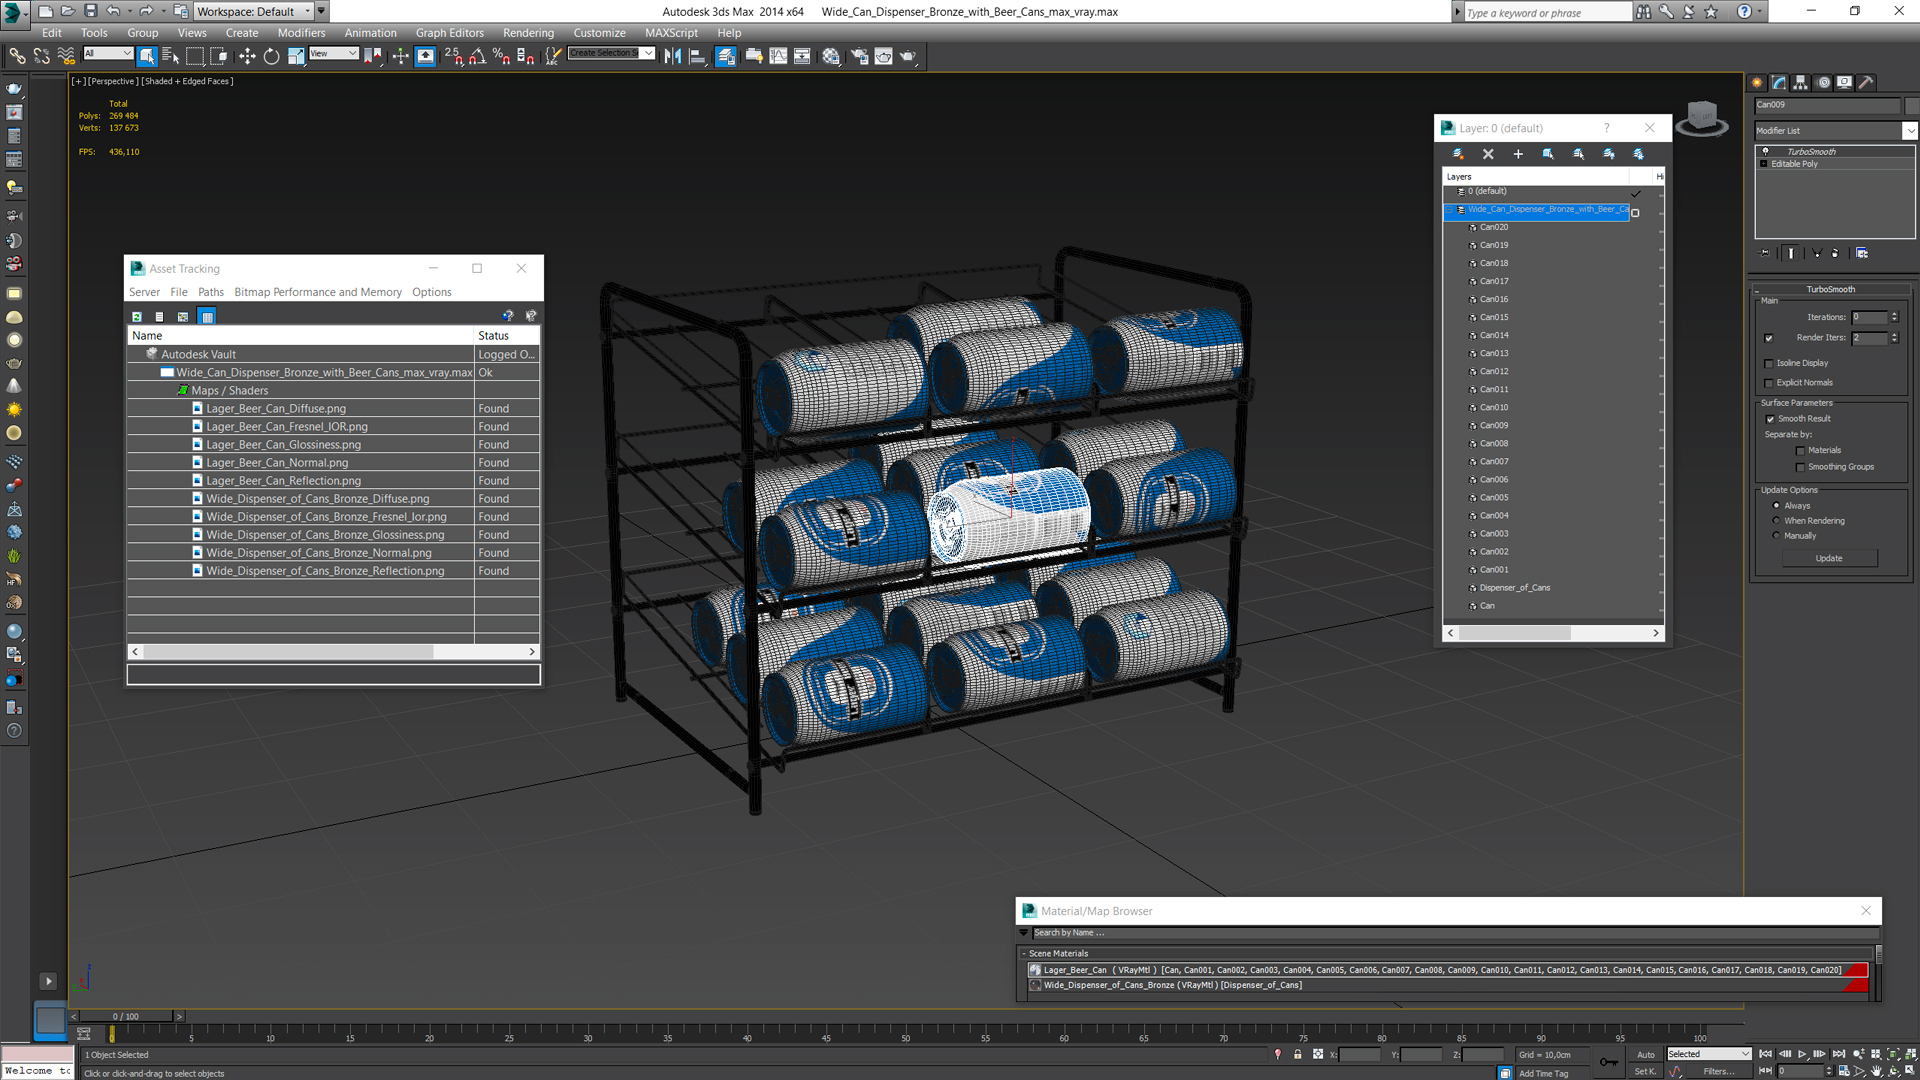1920x1080 pixels.
Task: Enable Explicit Normals checkbox
Action: 1769,383
